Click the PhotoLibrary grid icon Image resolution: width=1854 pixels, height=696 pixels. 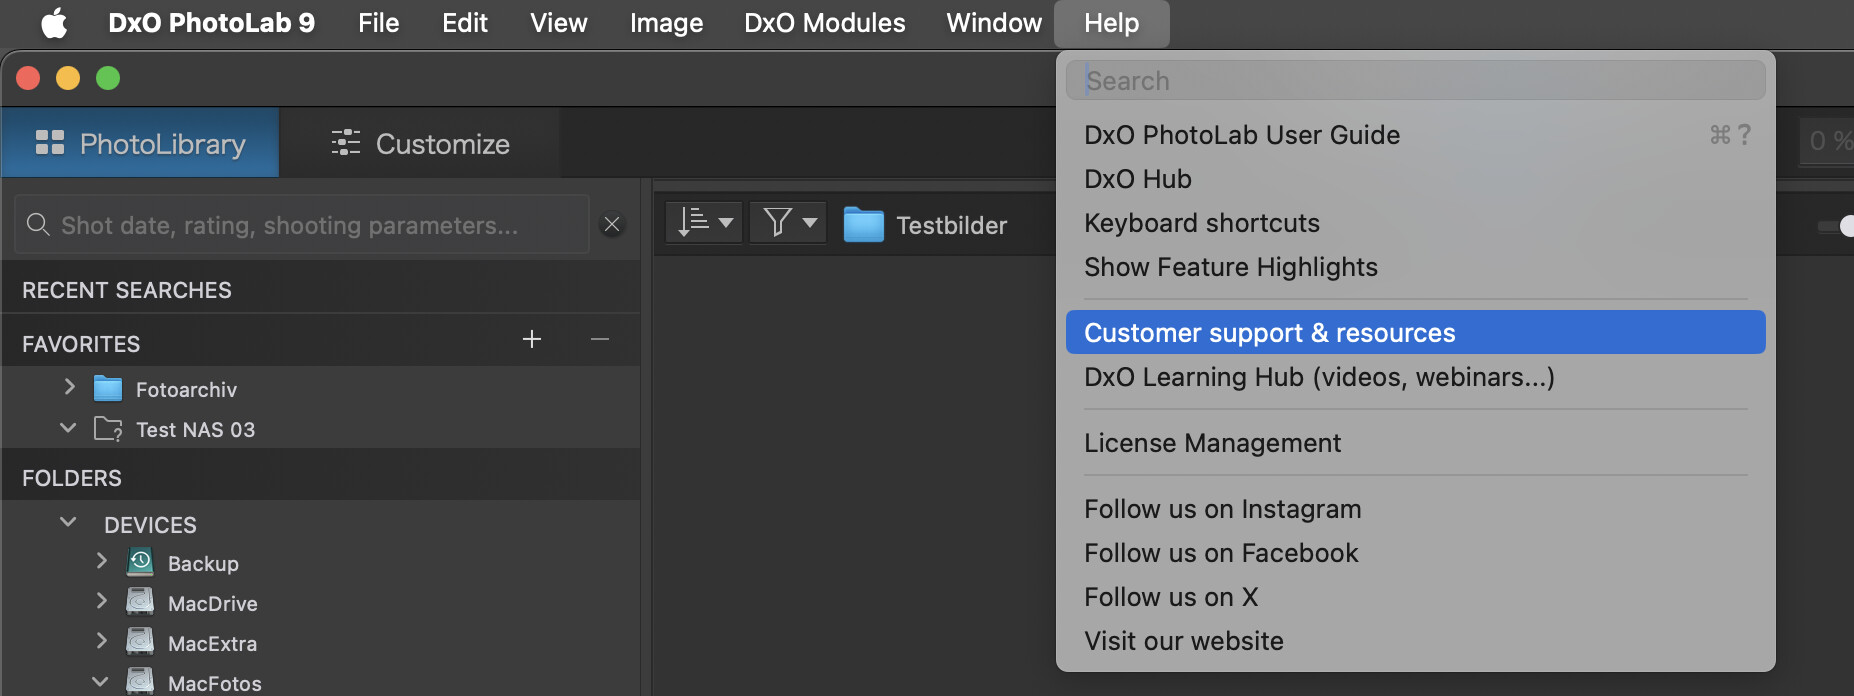point(50,143)
